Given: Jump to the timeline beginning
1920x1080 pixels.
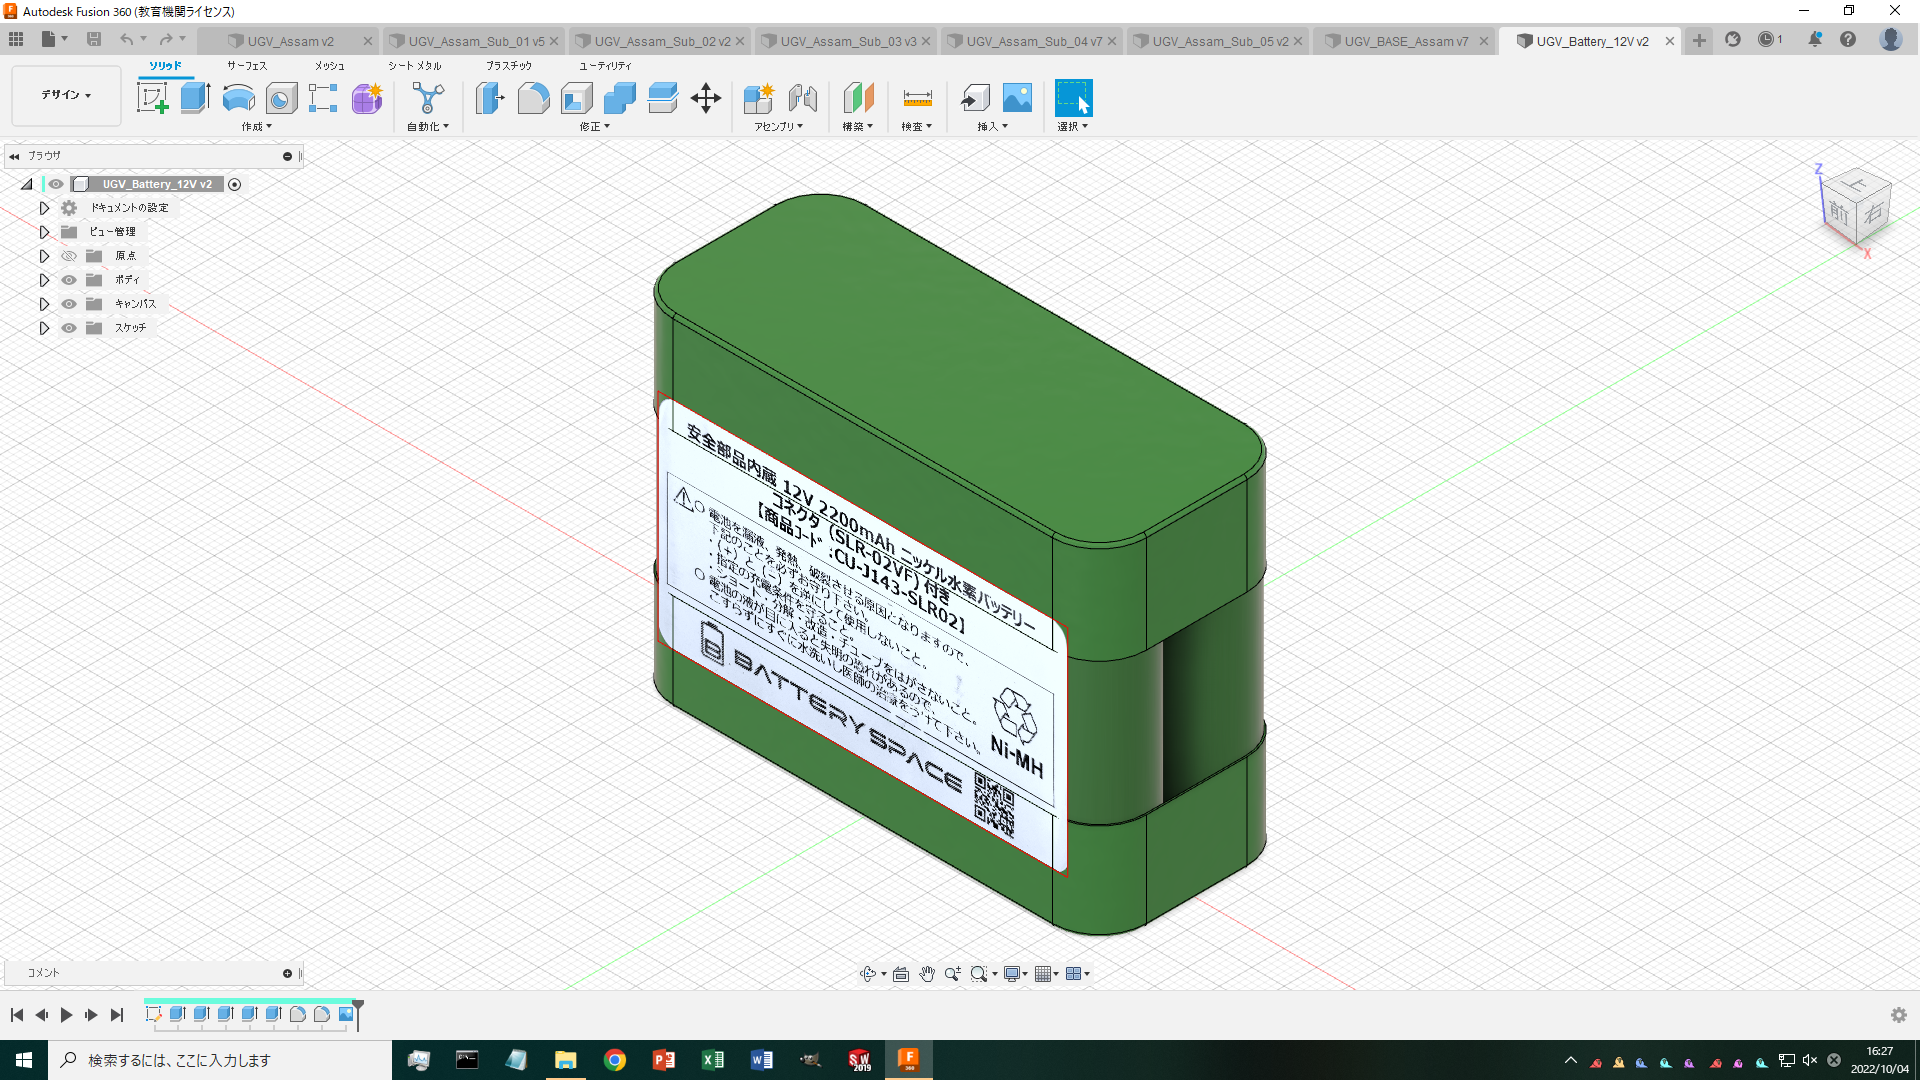Looking at the screenshot, I should [17, 1015].
